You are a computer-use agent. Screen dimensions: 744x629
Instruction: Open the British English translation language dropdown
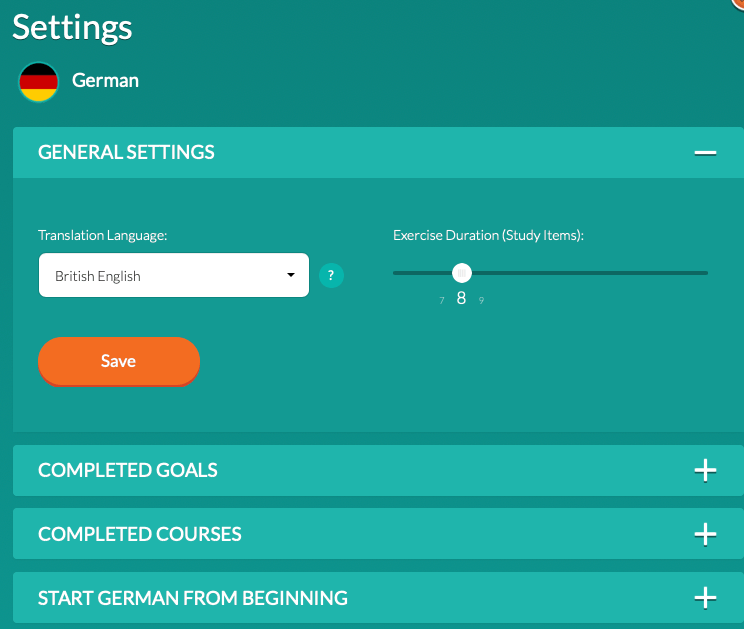coord(173,275)
